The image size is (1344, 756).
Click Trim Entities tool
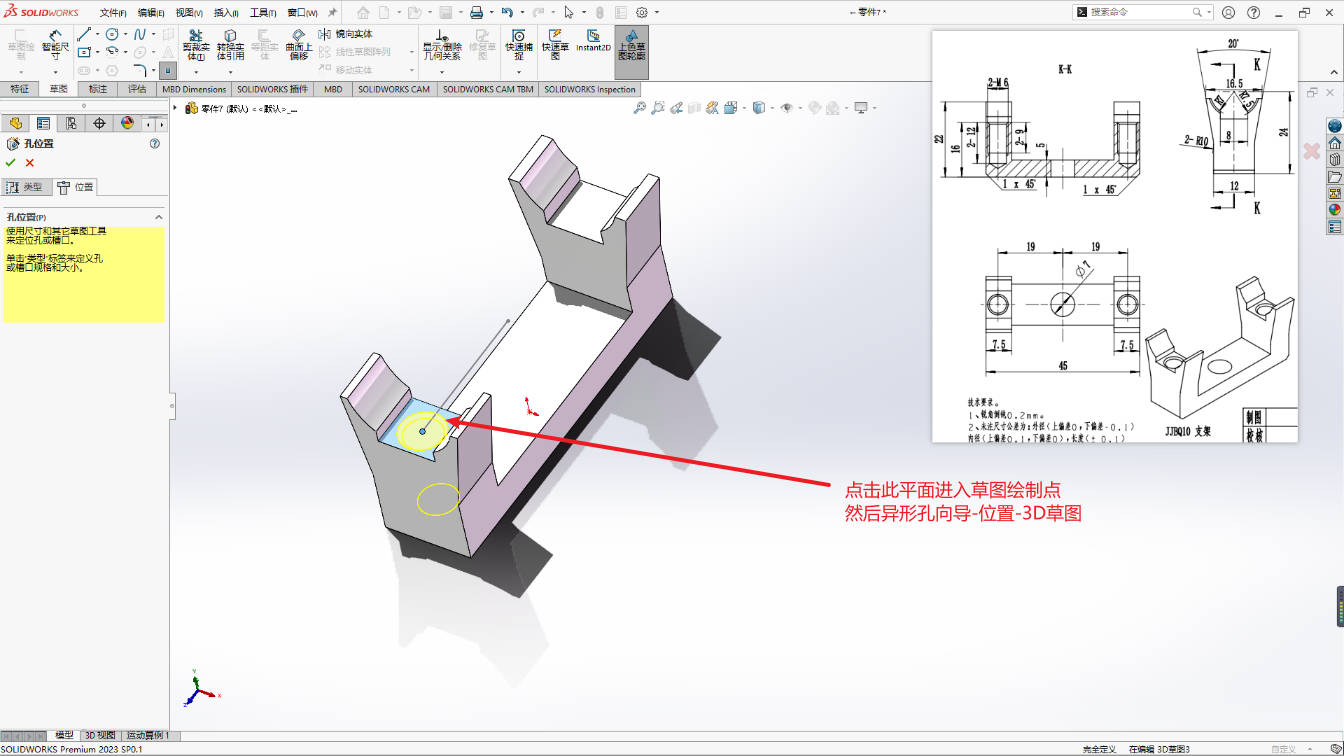(x=198, y=45)
